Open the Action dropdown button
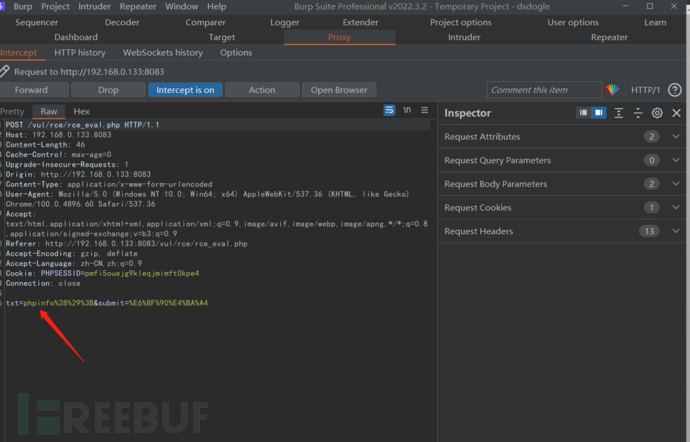This screenshot has width=690, height=442. tap(262, 90)
